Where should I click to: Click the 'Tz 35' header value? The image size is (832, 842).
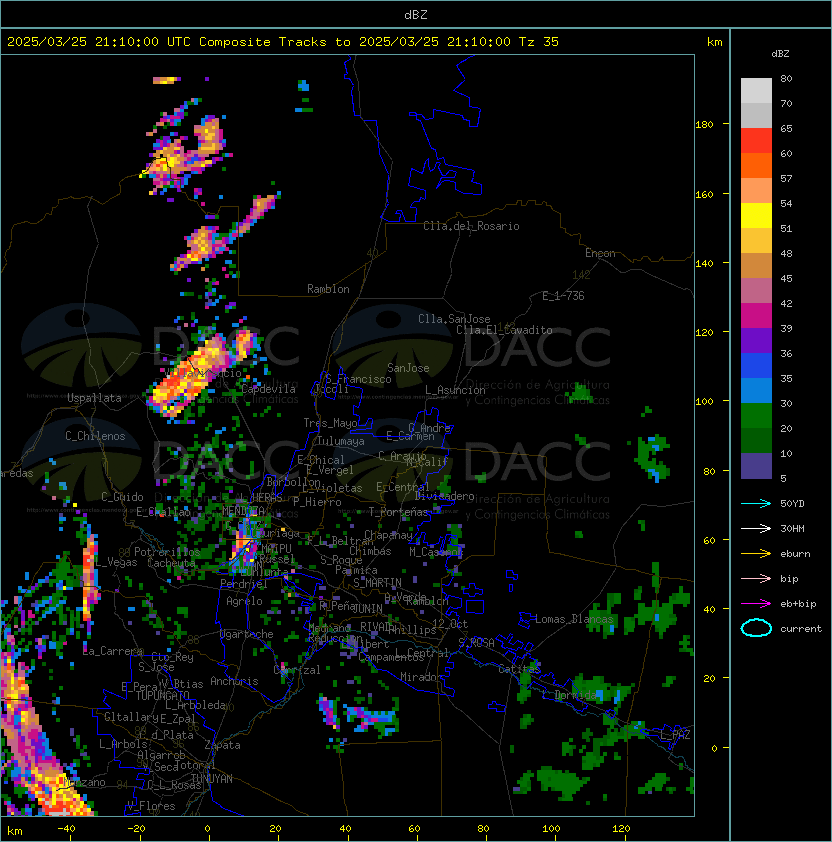[x=539, y=42]
